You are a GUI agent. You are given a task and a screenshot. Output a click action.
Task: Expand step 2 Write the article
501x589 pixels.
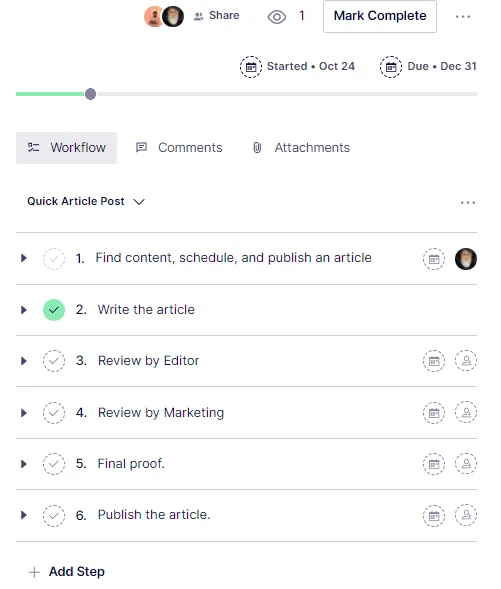(x=24, y=310)
